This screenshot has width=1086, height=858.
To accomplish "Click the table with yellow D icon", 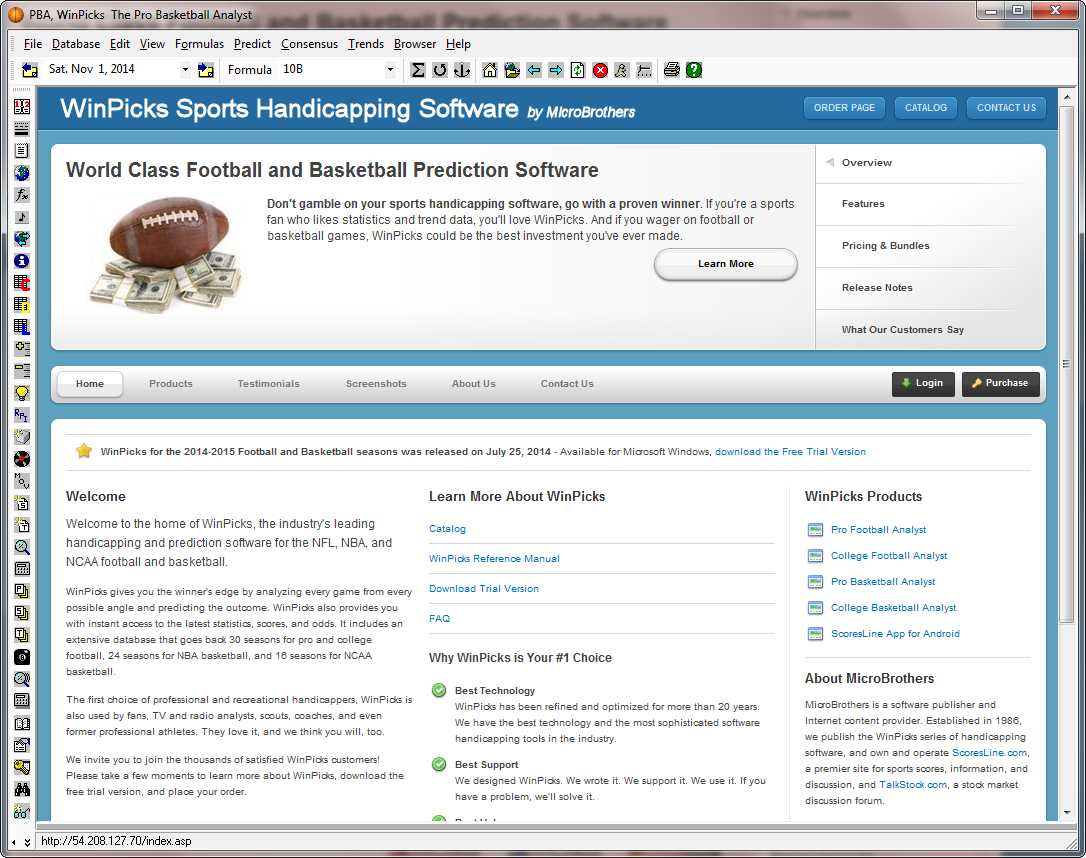I will pos(22,305).
